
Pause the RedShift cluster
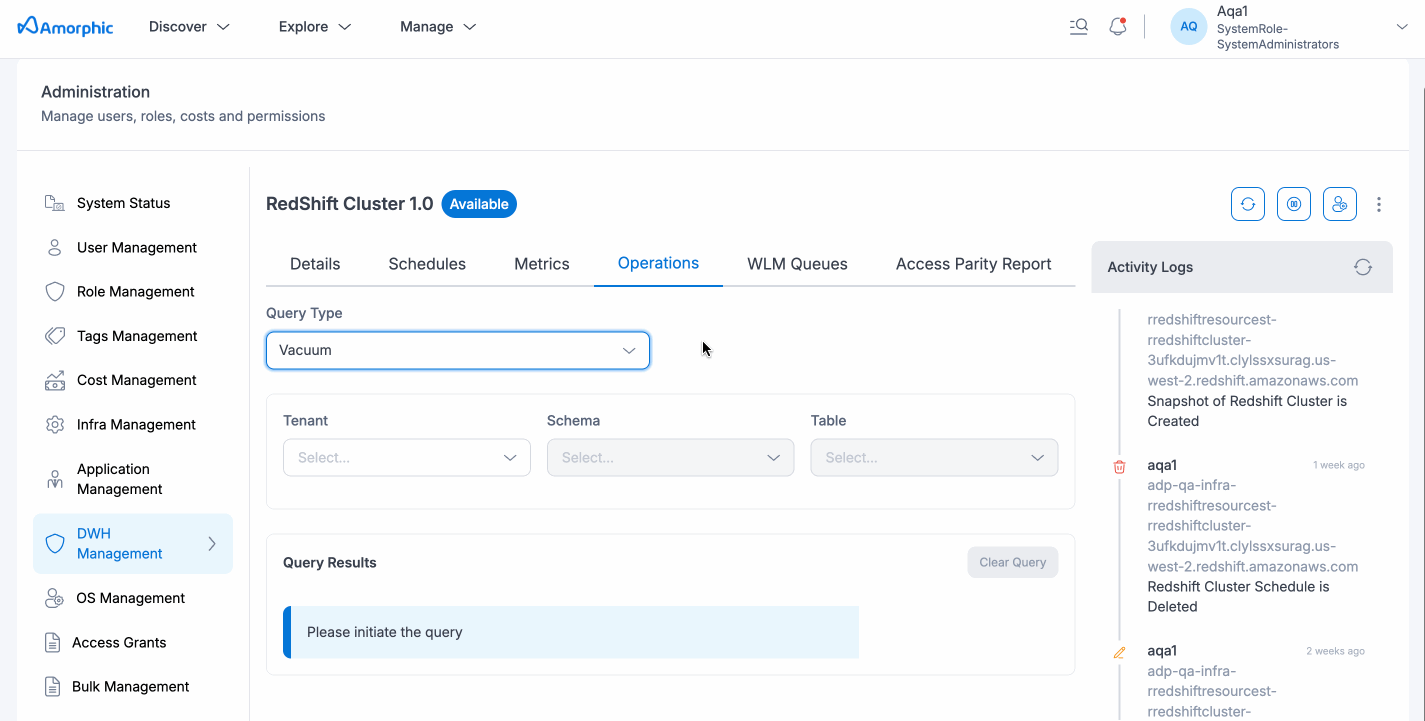(1294, 204)
